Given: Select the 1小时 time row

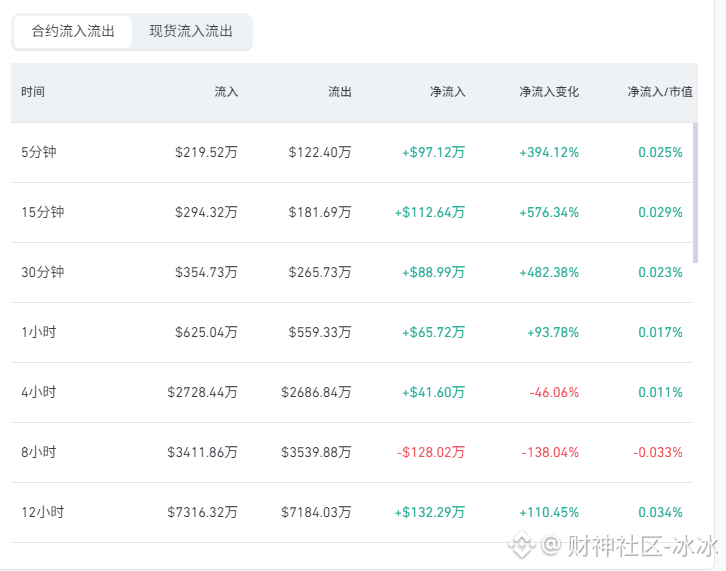Looking at the screenshot, I should coord(352,333).
